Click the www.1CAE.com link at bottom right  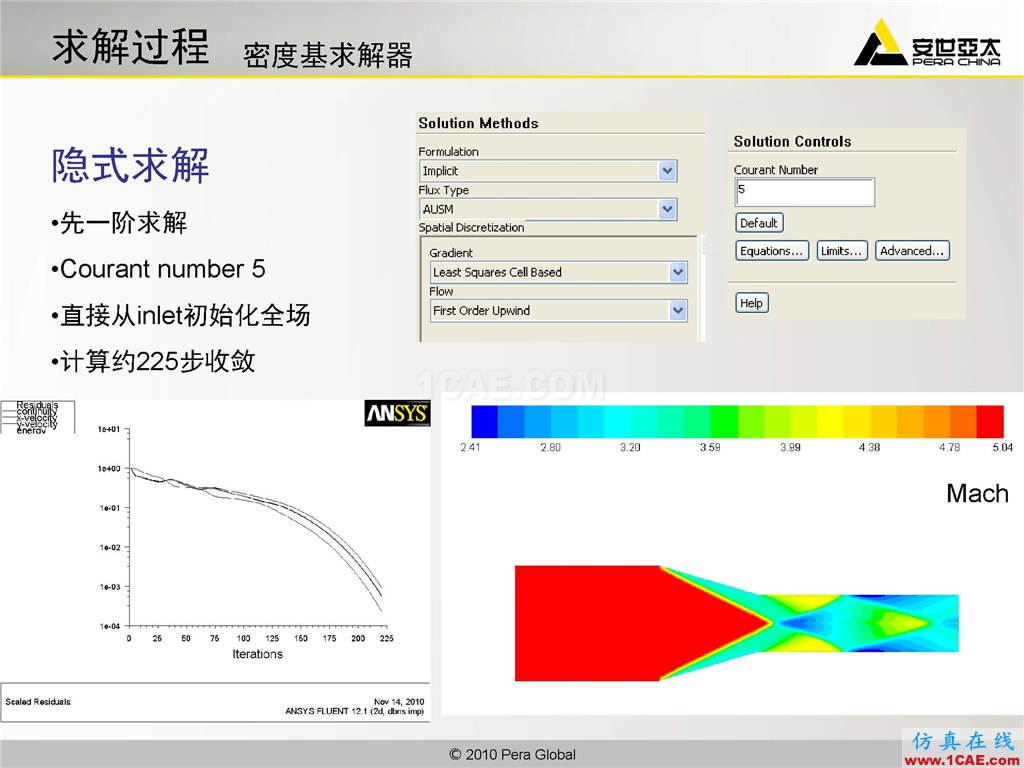point(963,761)
